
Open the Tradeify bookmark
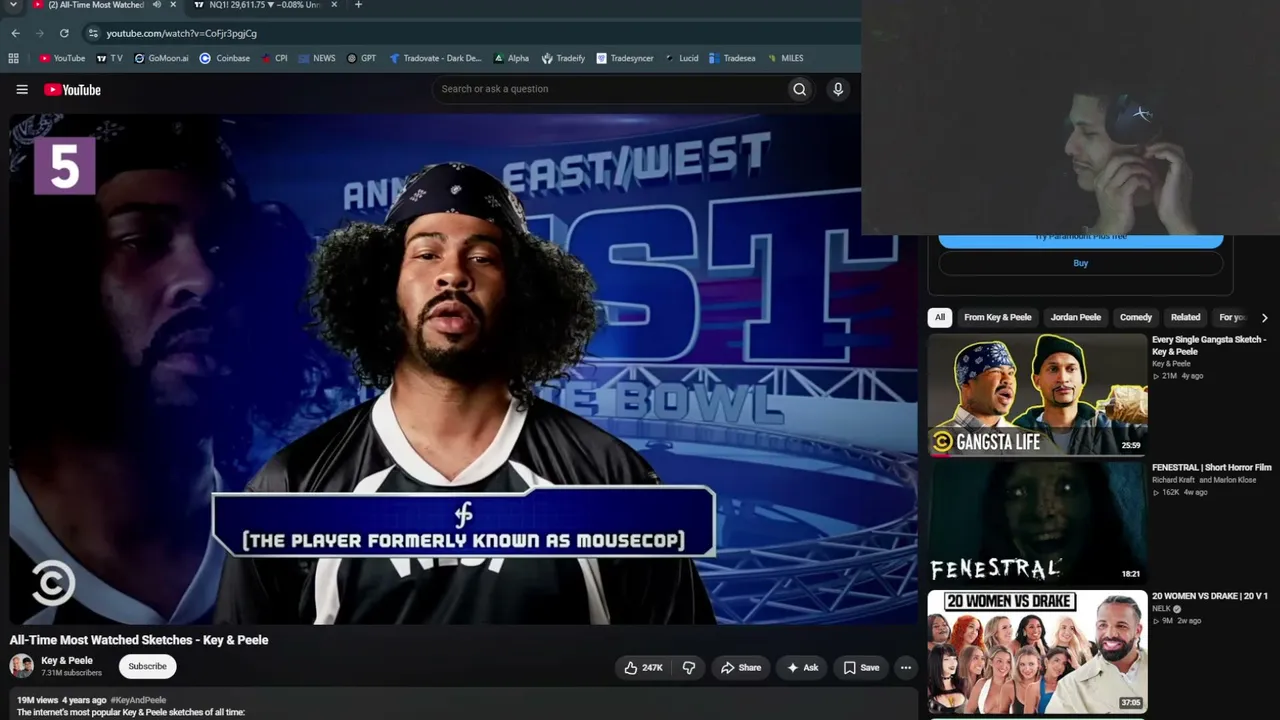pyautogui.click(x=563, y=58)
